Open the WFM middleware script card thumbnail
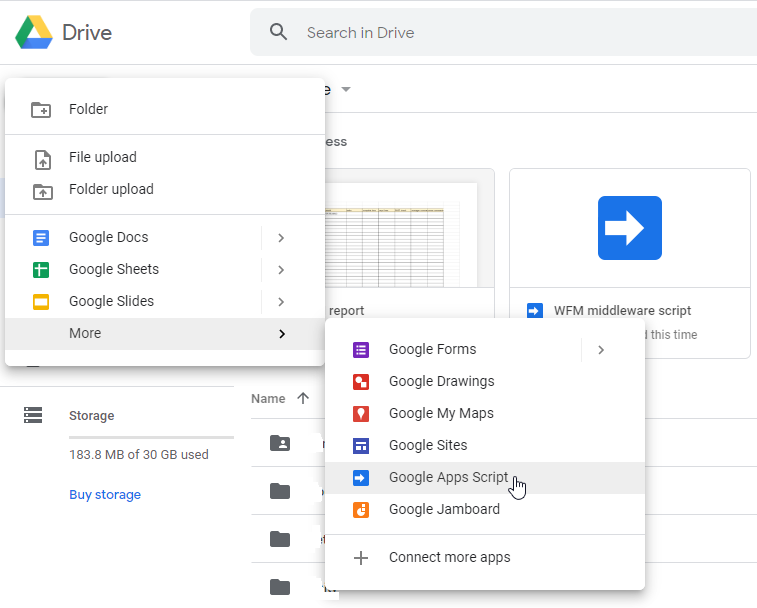This screenshot has height=608, width=757. click(630, 228)
